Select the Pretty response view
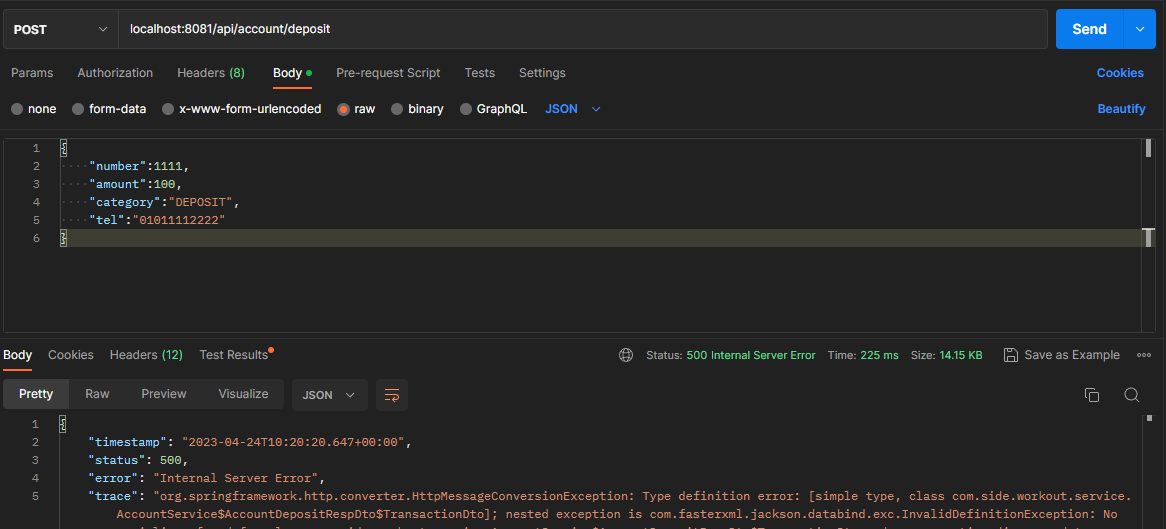This screenshot has width=1166, height=529. coord(36,394)
